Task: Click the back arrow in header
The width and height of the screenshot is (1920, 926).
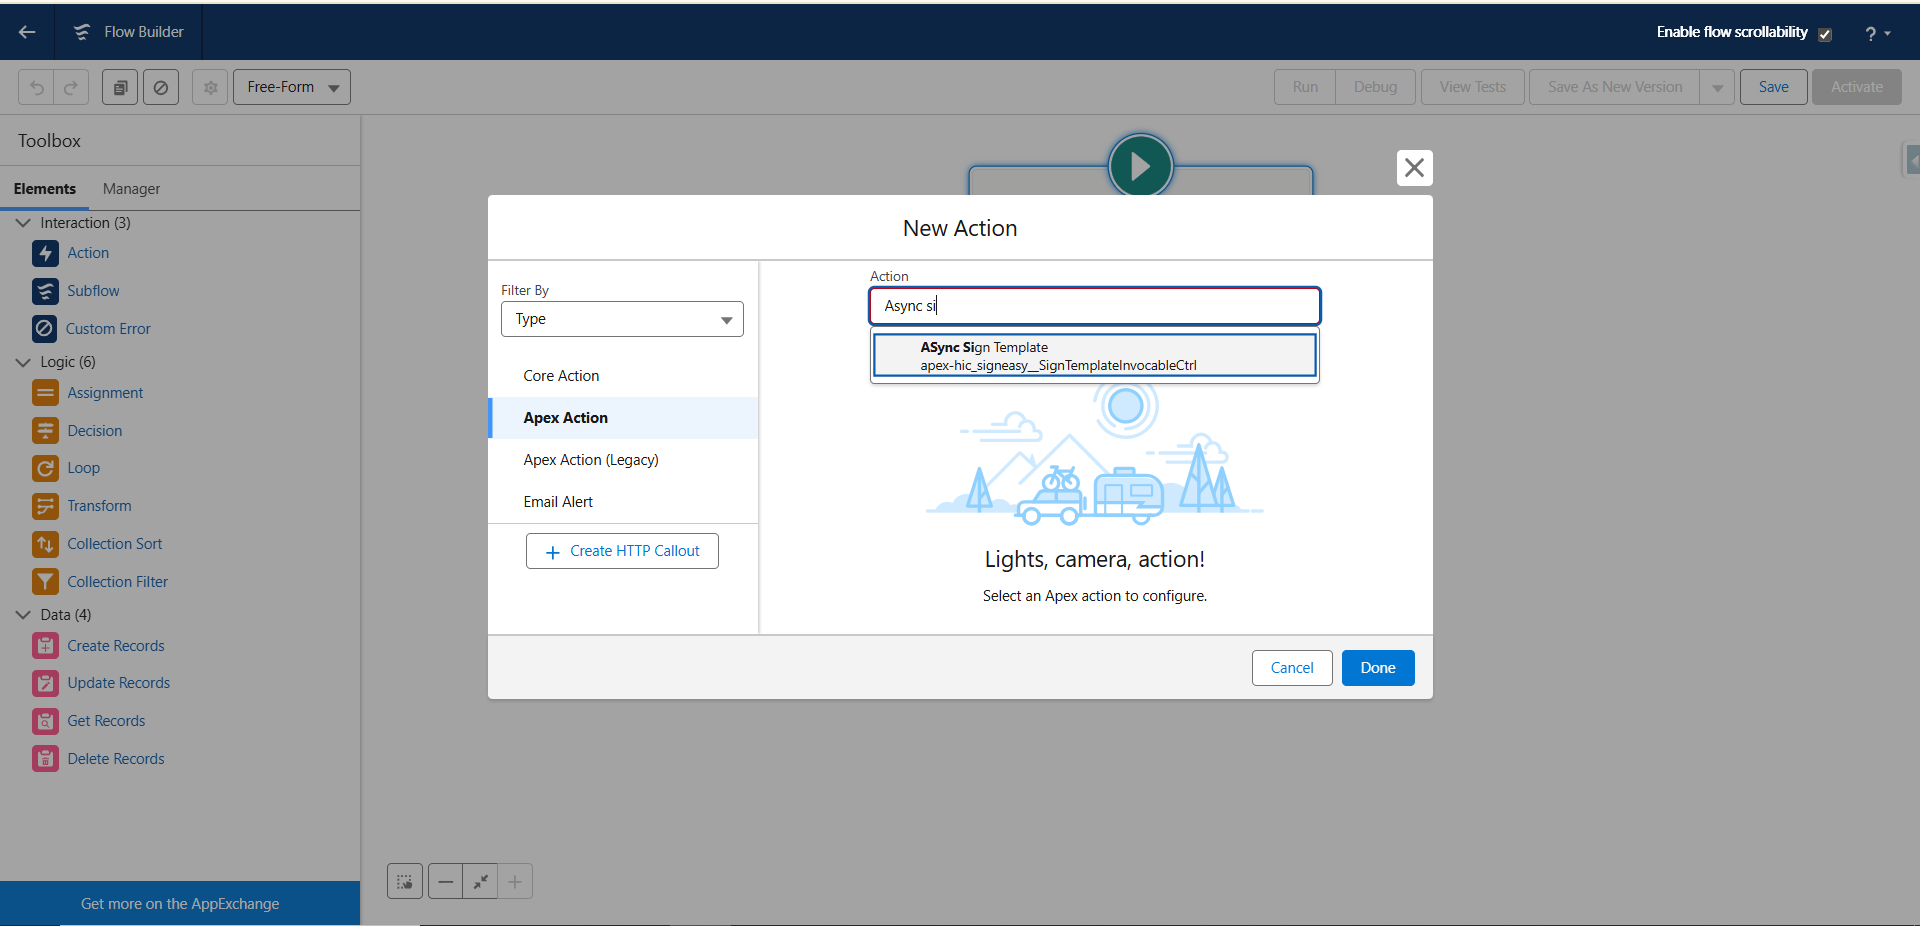Action: (27, 32)
